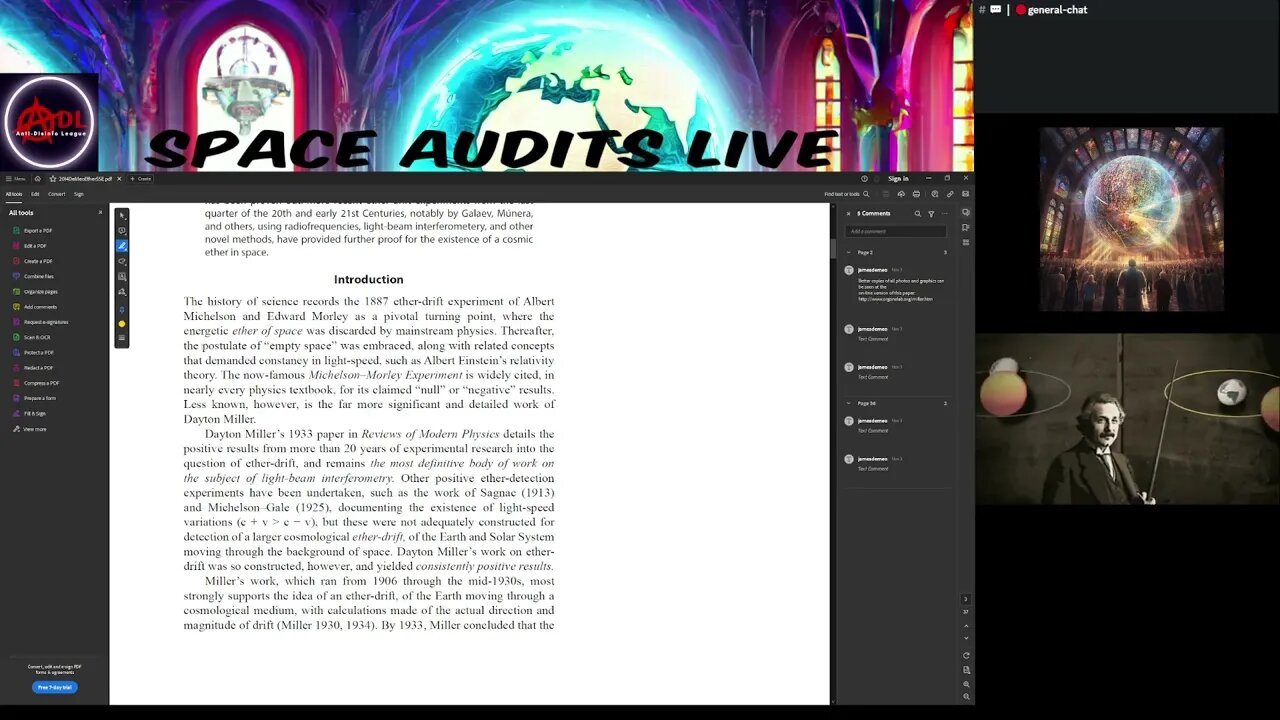Open the Acrobat Menu
The width and height of the screenshot is (1280, 720).
15,179
